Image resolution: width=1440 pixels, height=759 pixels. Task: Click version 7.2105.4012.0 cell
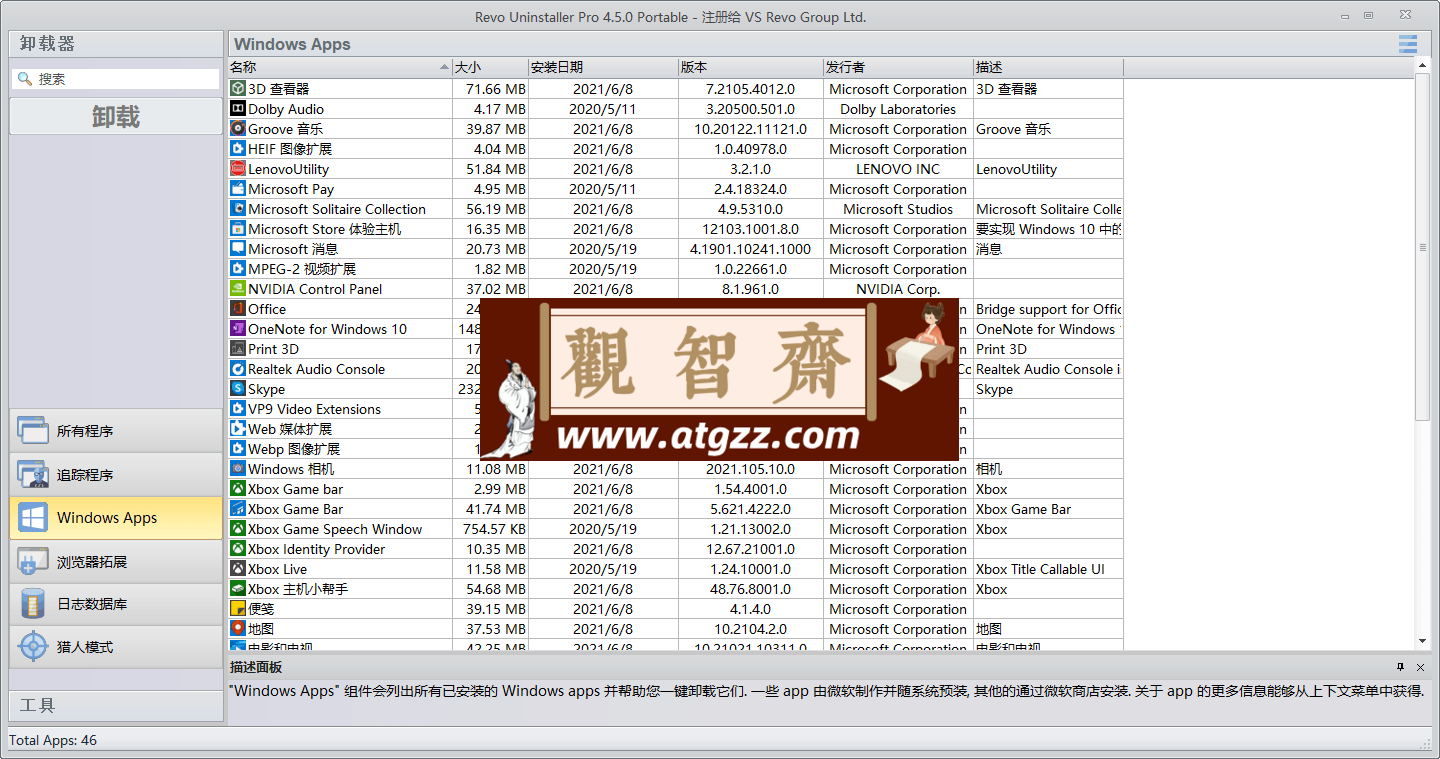point(750,89)
